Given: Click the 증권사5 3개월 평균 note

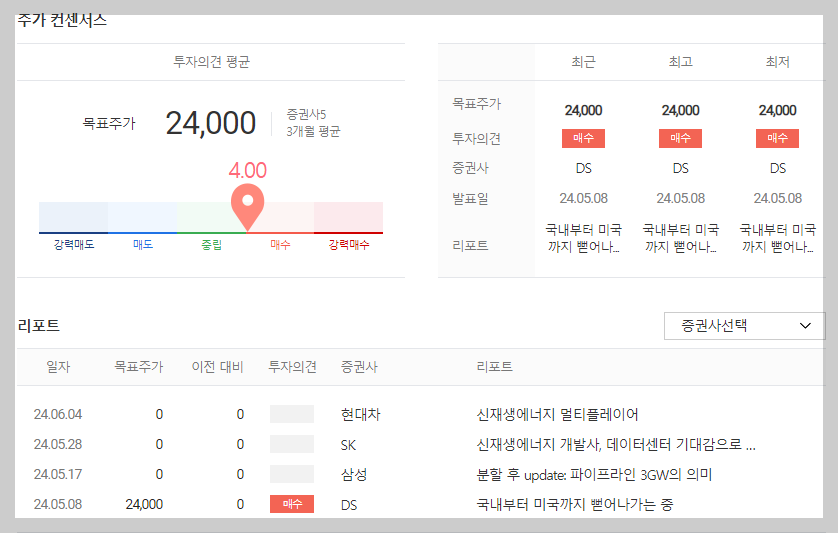Looking at the screenshot, I should pyautogui.click(x=313, y=123).
